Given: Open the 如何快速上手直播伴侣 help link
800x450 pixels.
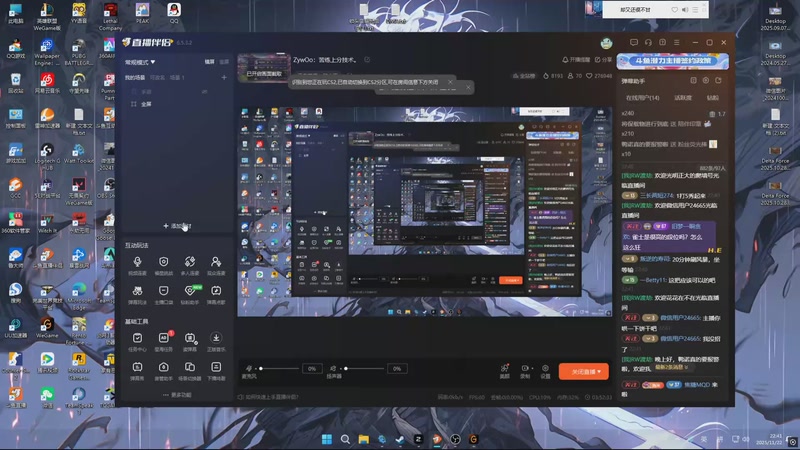Looking at the screenshot, I should coord(268,397).
